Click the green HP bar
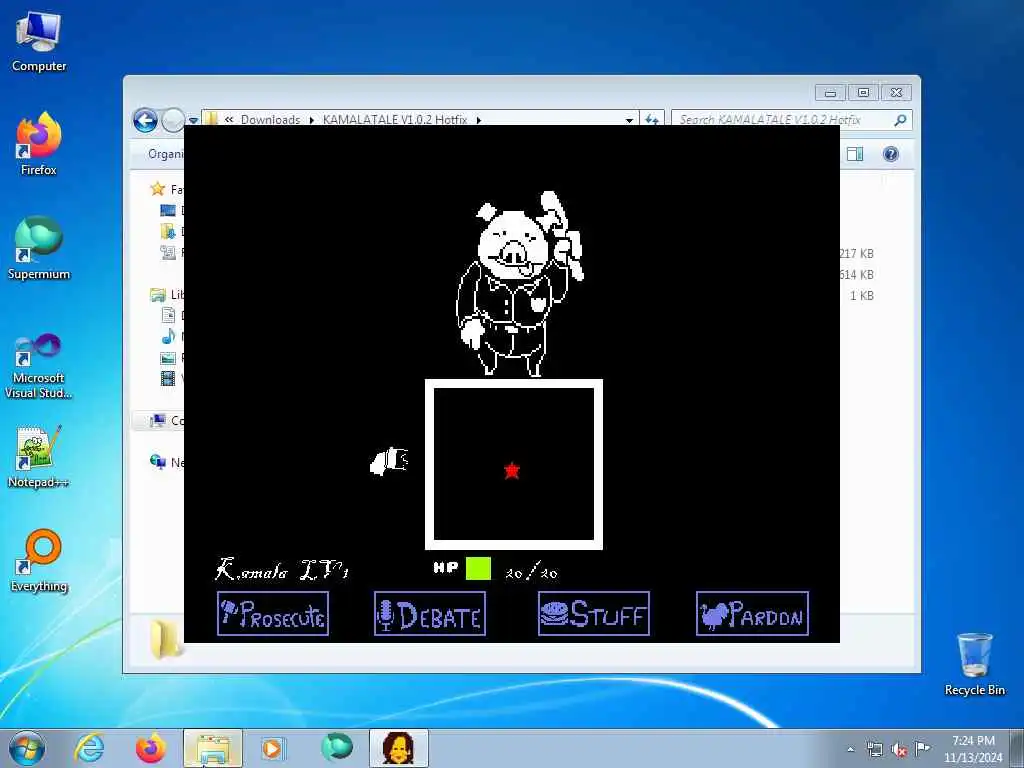The height and width of the screenshot is (768, 1024). [x=478, y=568]
